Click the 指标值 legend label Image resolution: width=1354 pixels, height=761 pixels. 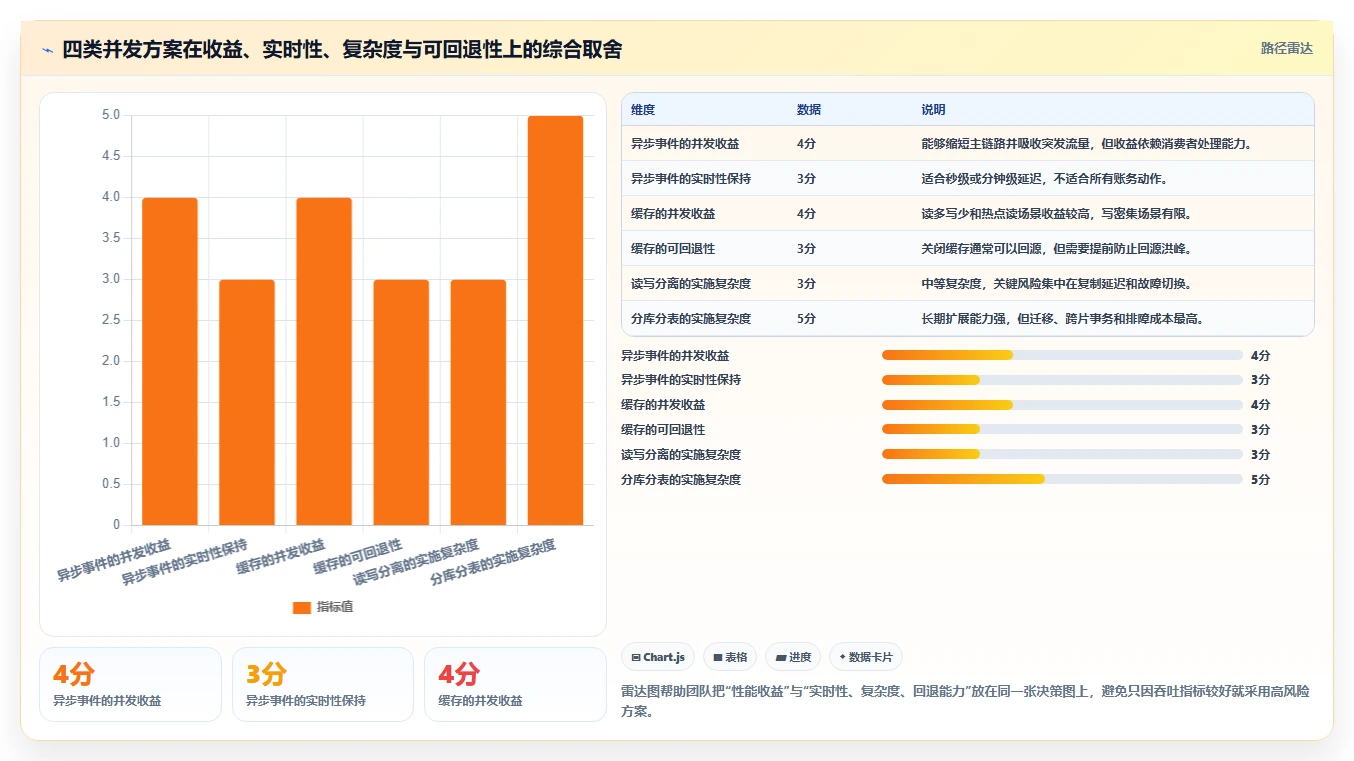[335, 607]
